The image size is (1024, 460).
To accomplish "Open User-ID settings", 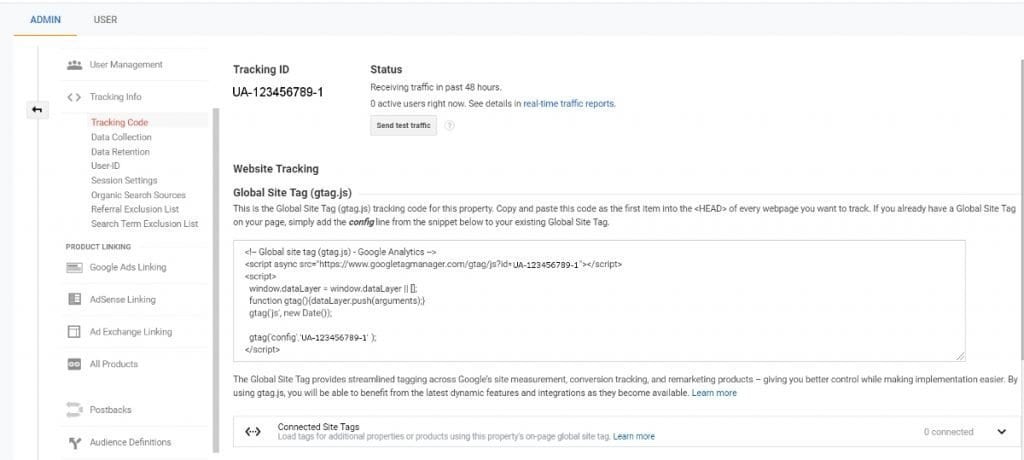I will point(105,166).
